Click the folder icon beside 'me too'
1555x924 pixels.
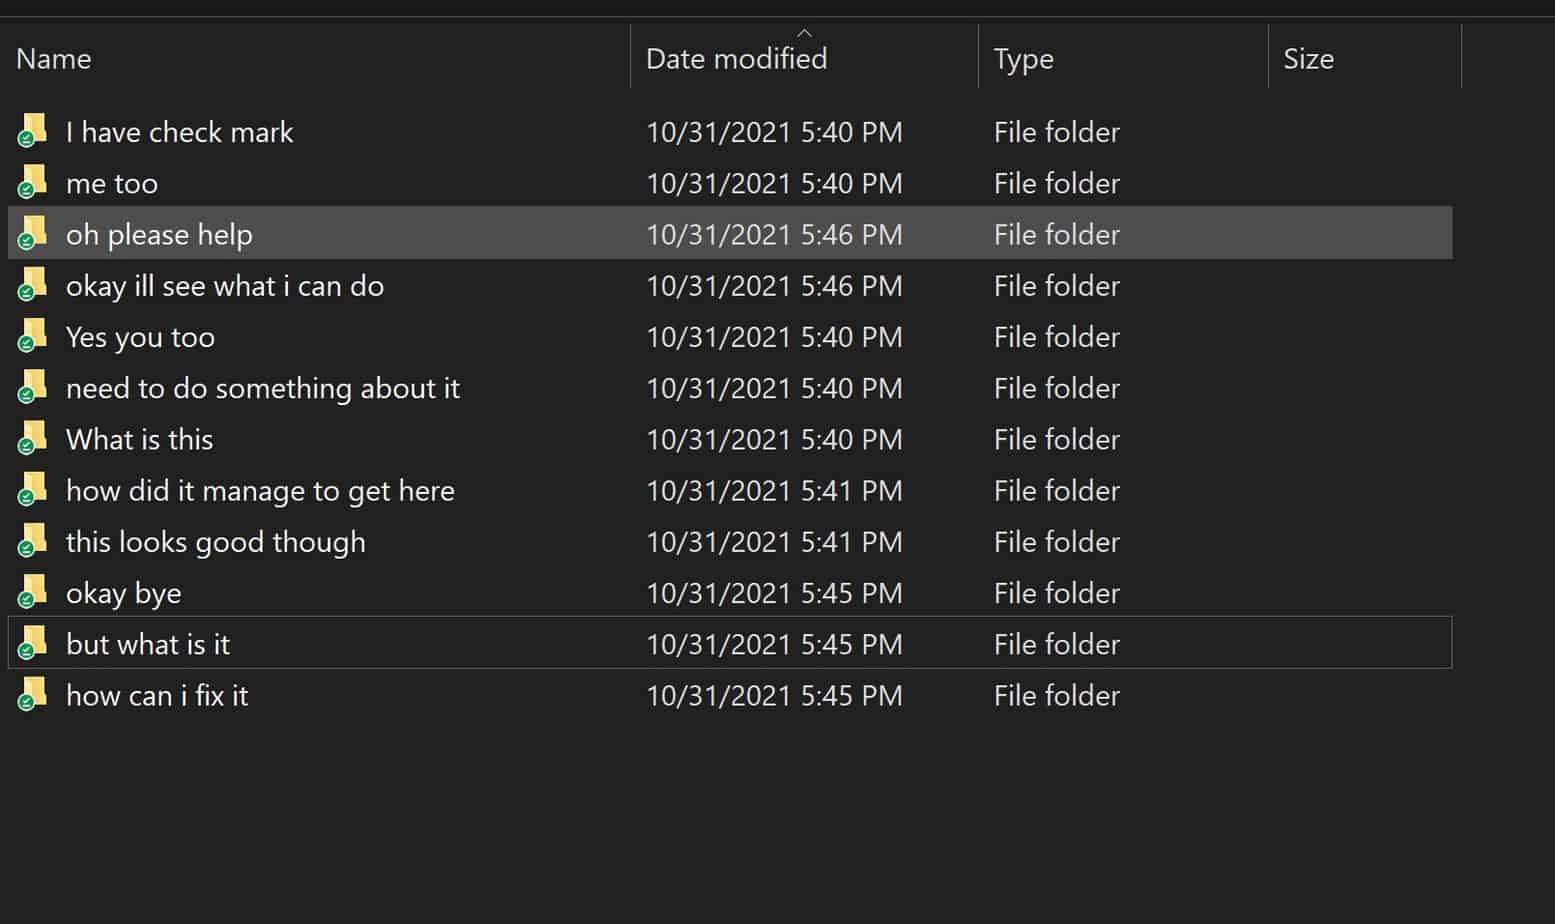pyautogui.click(x=32, y=182)
